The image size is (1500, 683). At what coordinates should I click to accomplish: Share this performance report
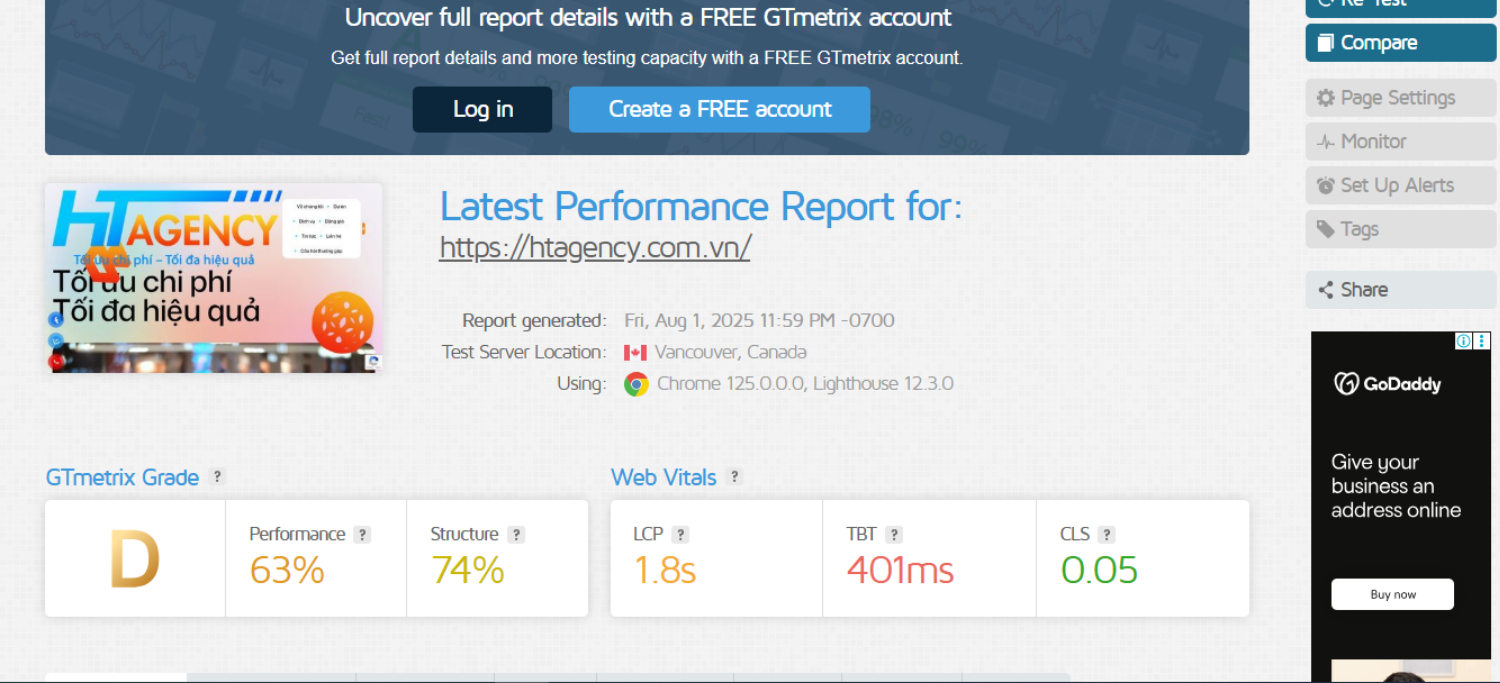point(1400,290)
